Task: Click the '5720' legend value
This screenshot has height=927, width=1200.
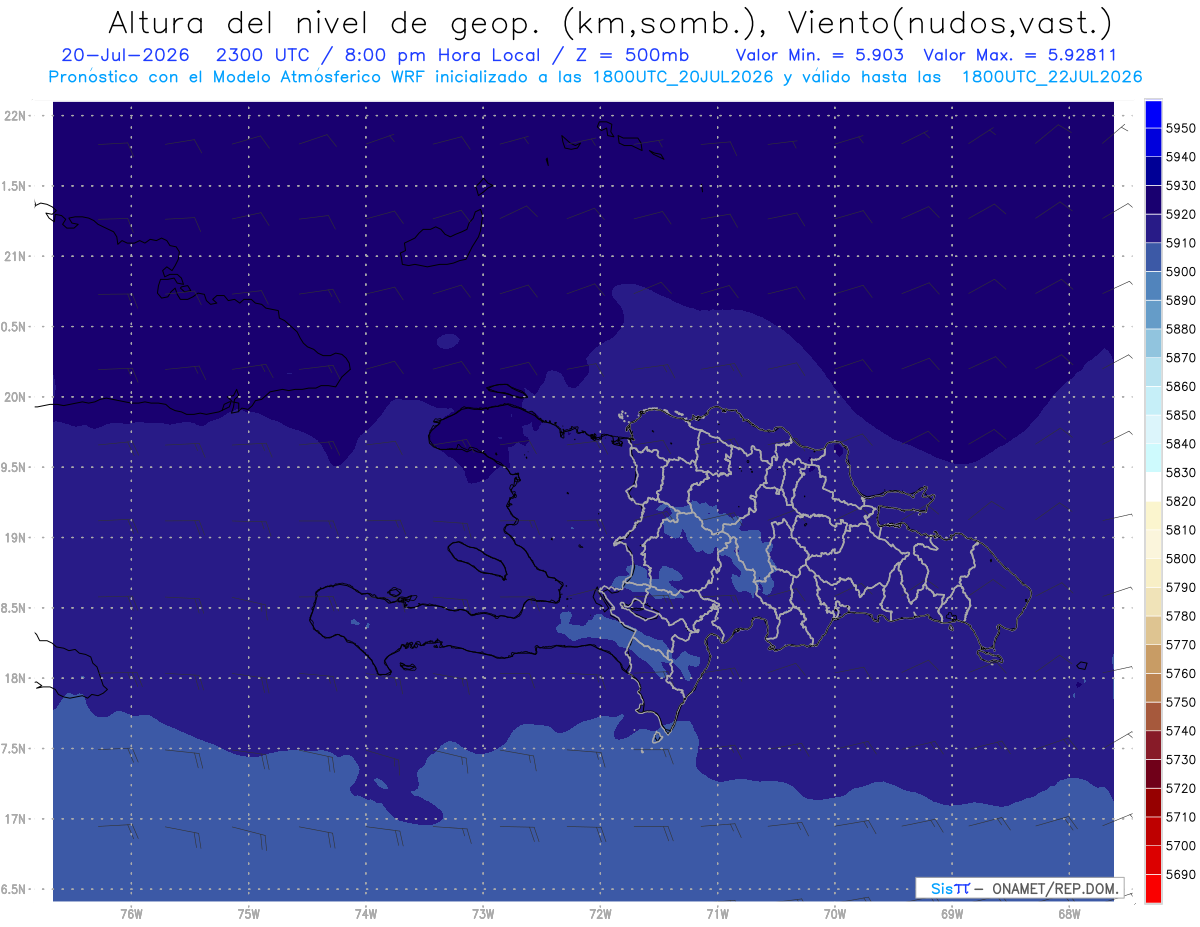Action: click(1181, 789)
